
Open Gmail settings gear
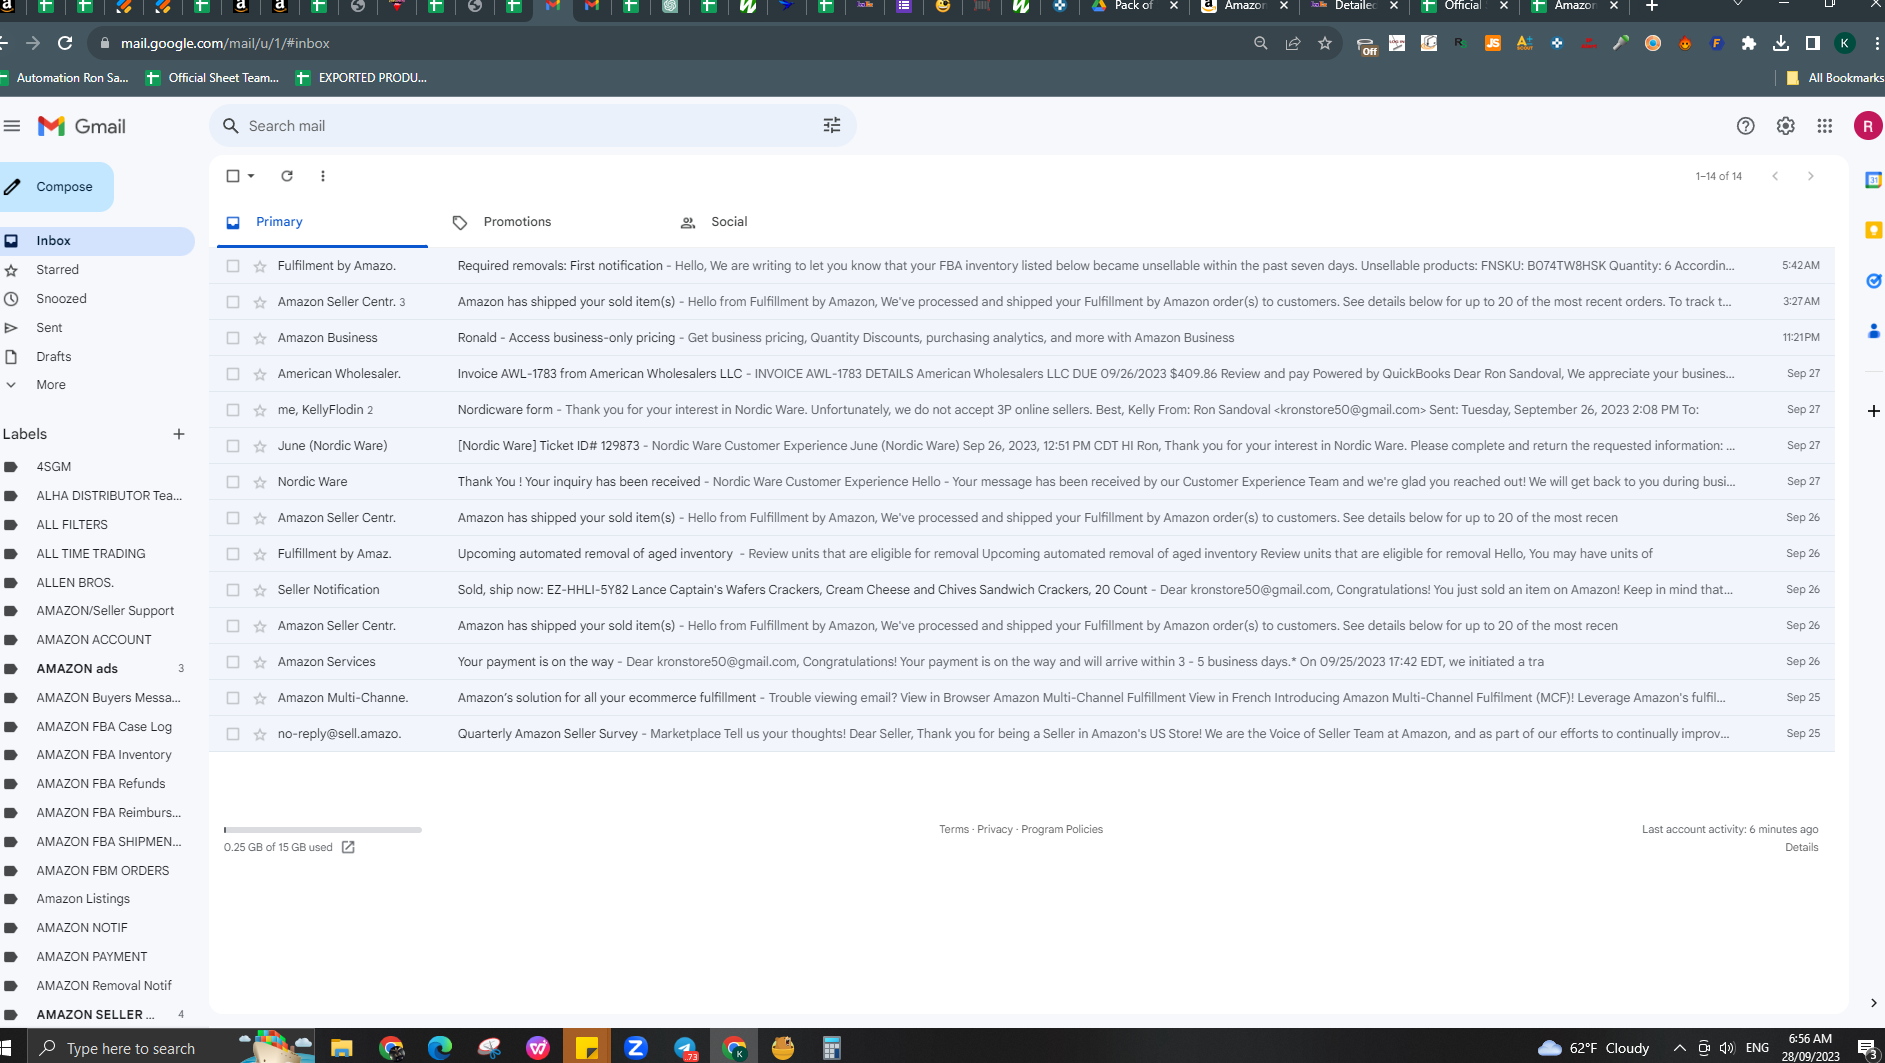tap(1785, 126)
